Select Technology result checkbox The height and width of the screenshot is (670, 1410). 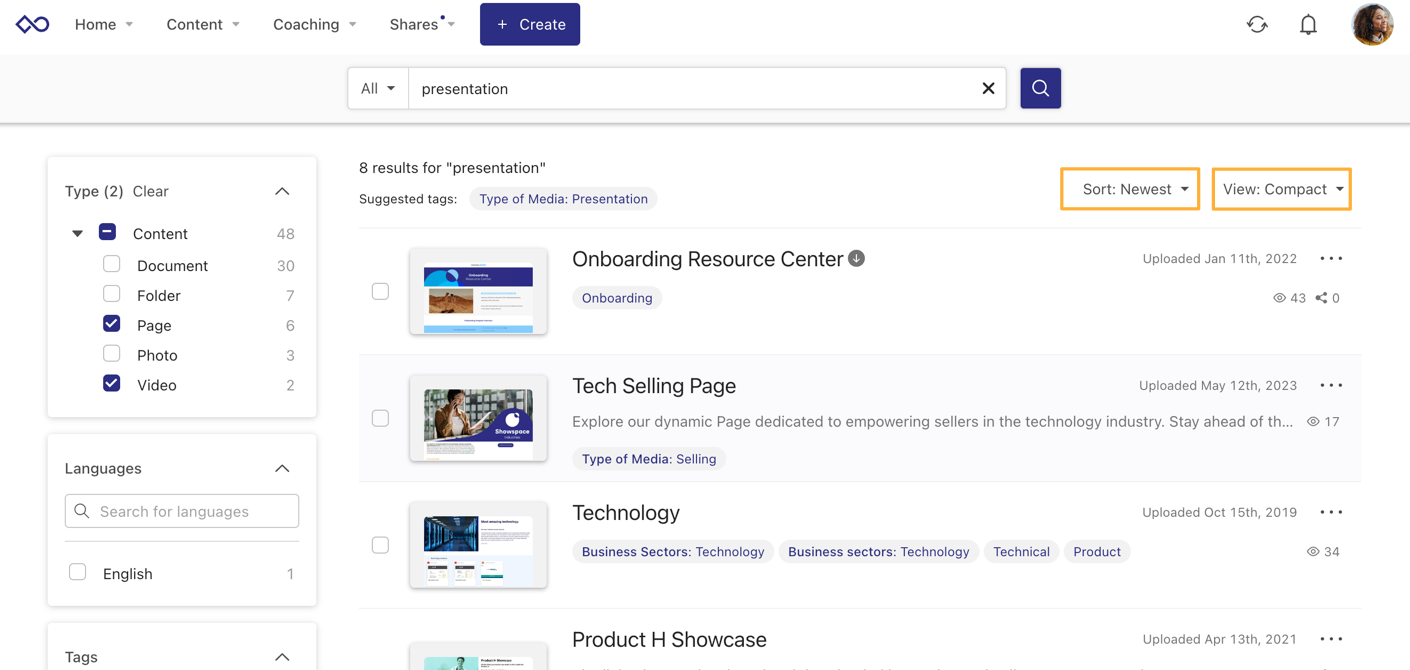[380, 545]
